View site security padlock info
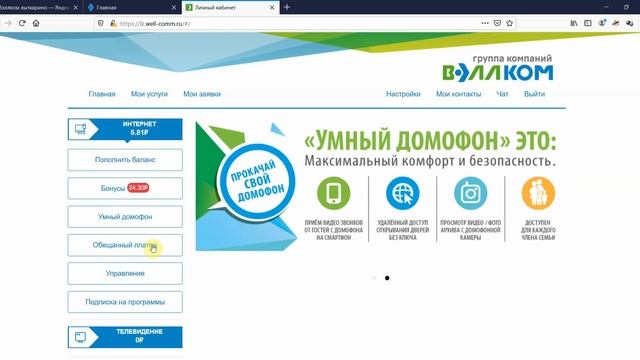 tap(113, 23)
